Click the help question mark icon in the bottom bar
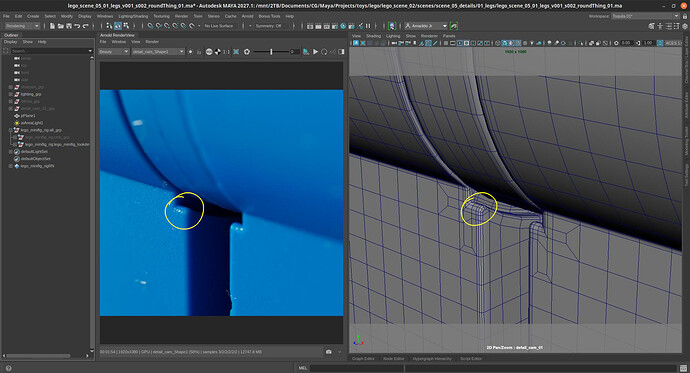The height and width of the screenshot is (373, 690). pyautogui.click(x=8, y=369)
